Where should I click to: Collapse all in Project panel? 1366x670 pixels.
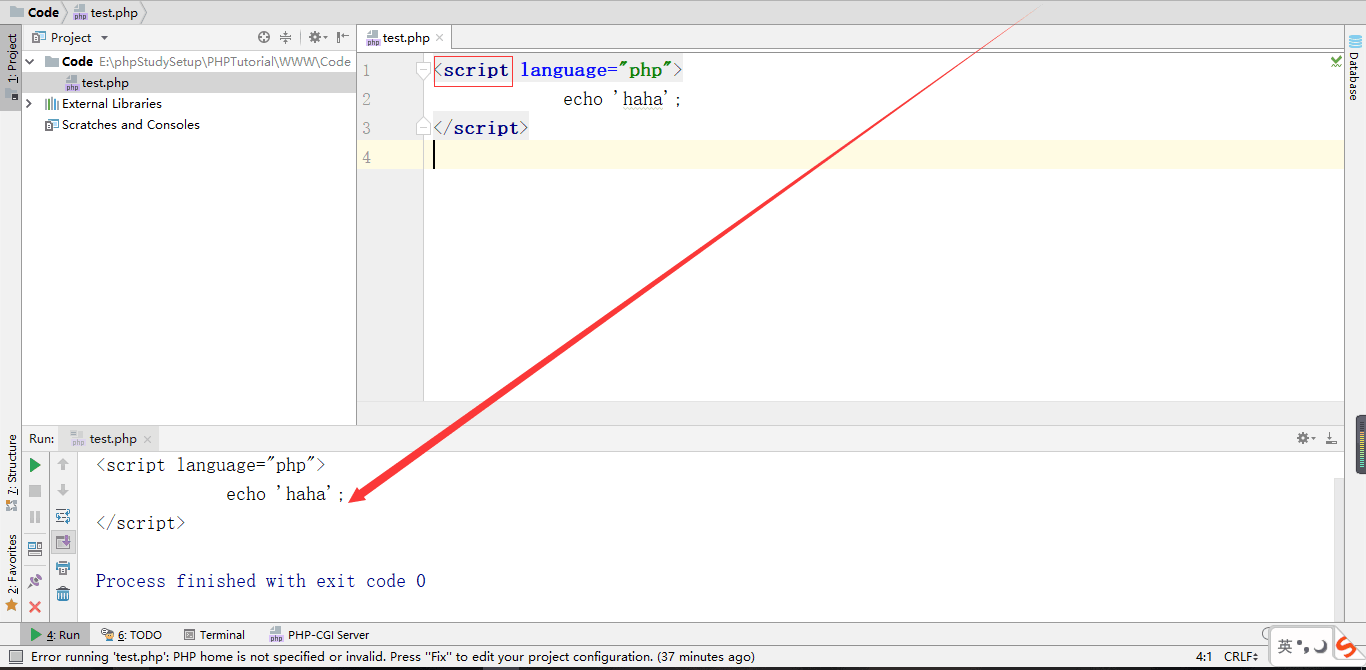point(285,37)
